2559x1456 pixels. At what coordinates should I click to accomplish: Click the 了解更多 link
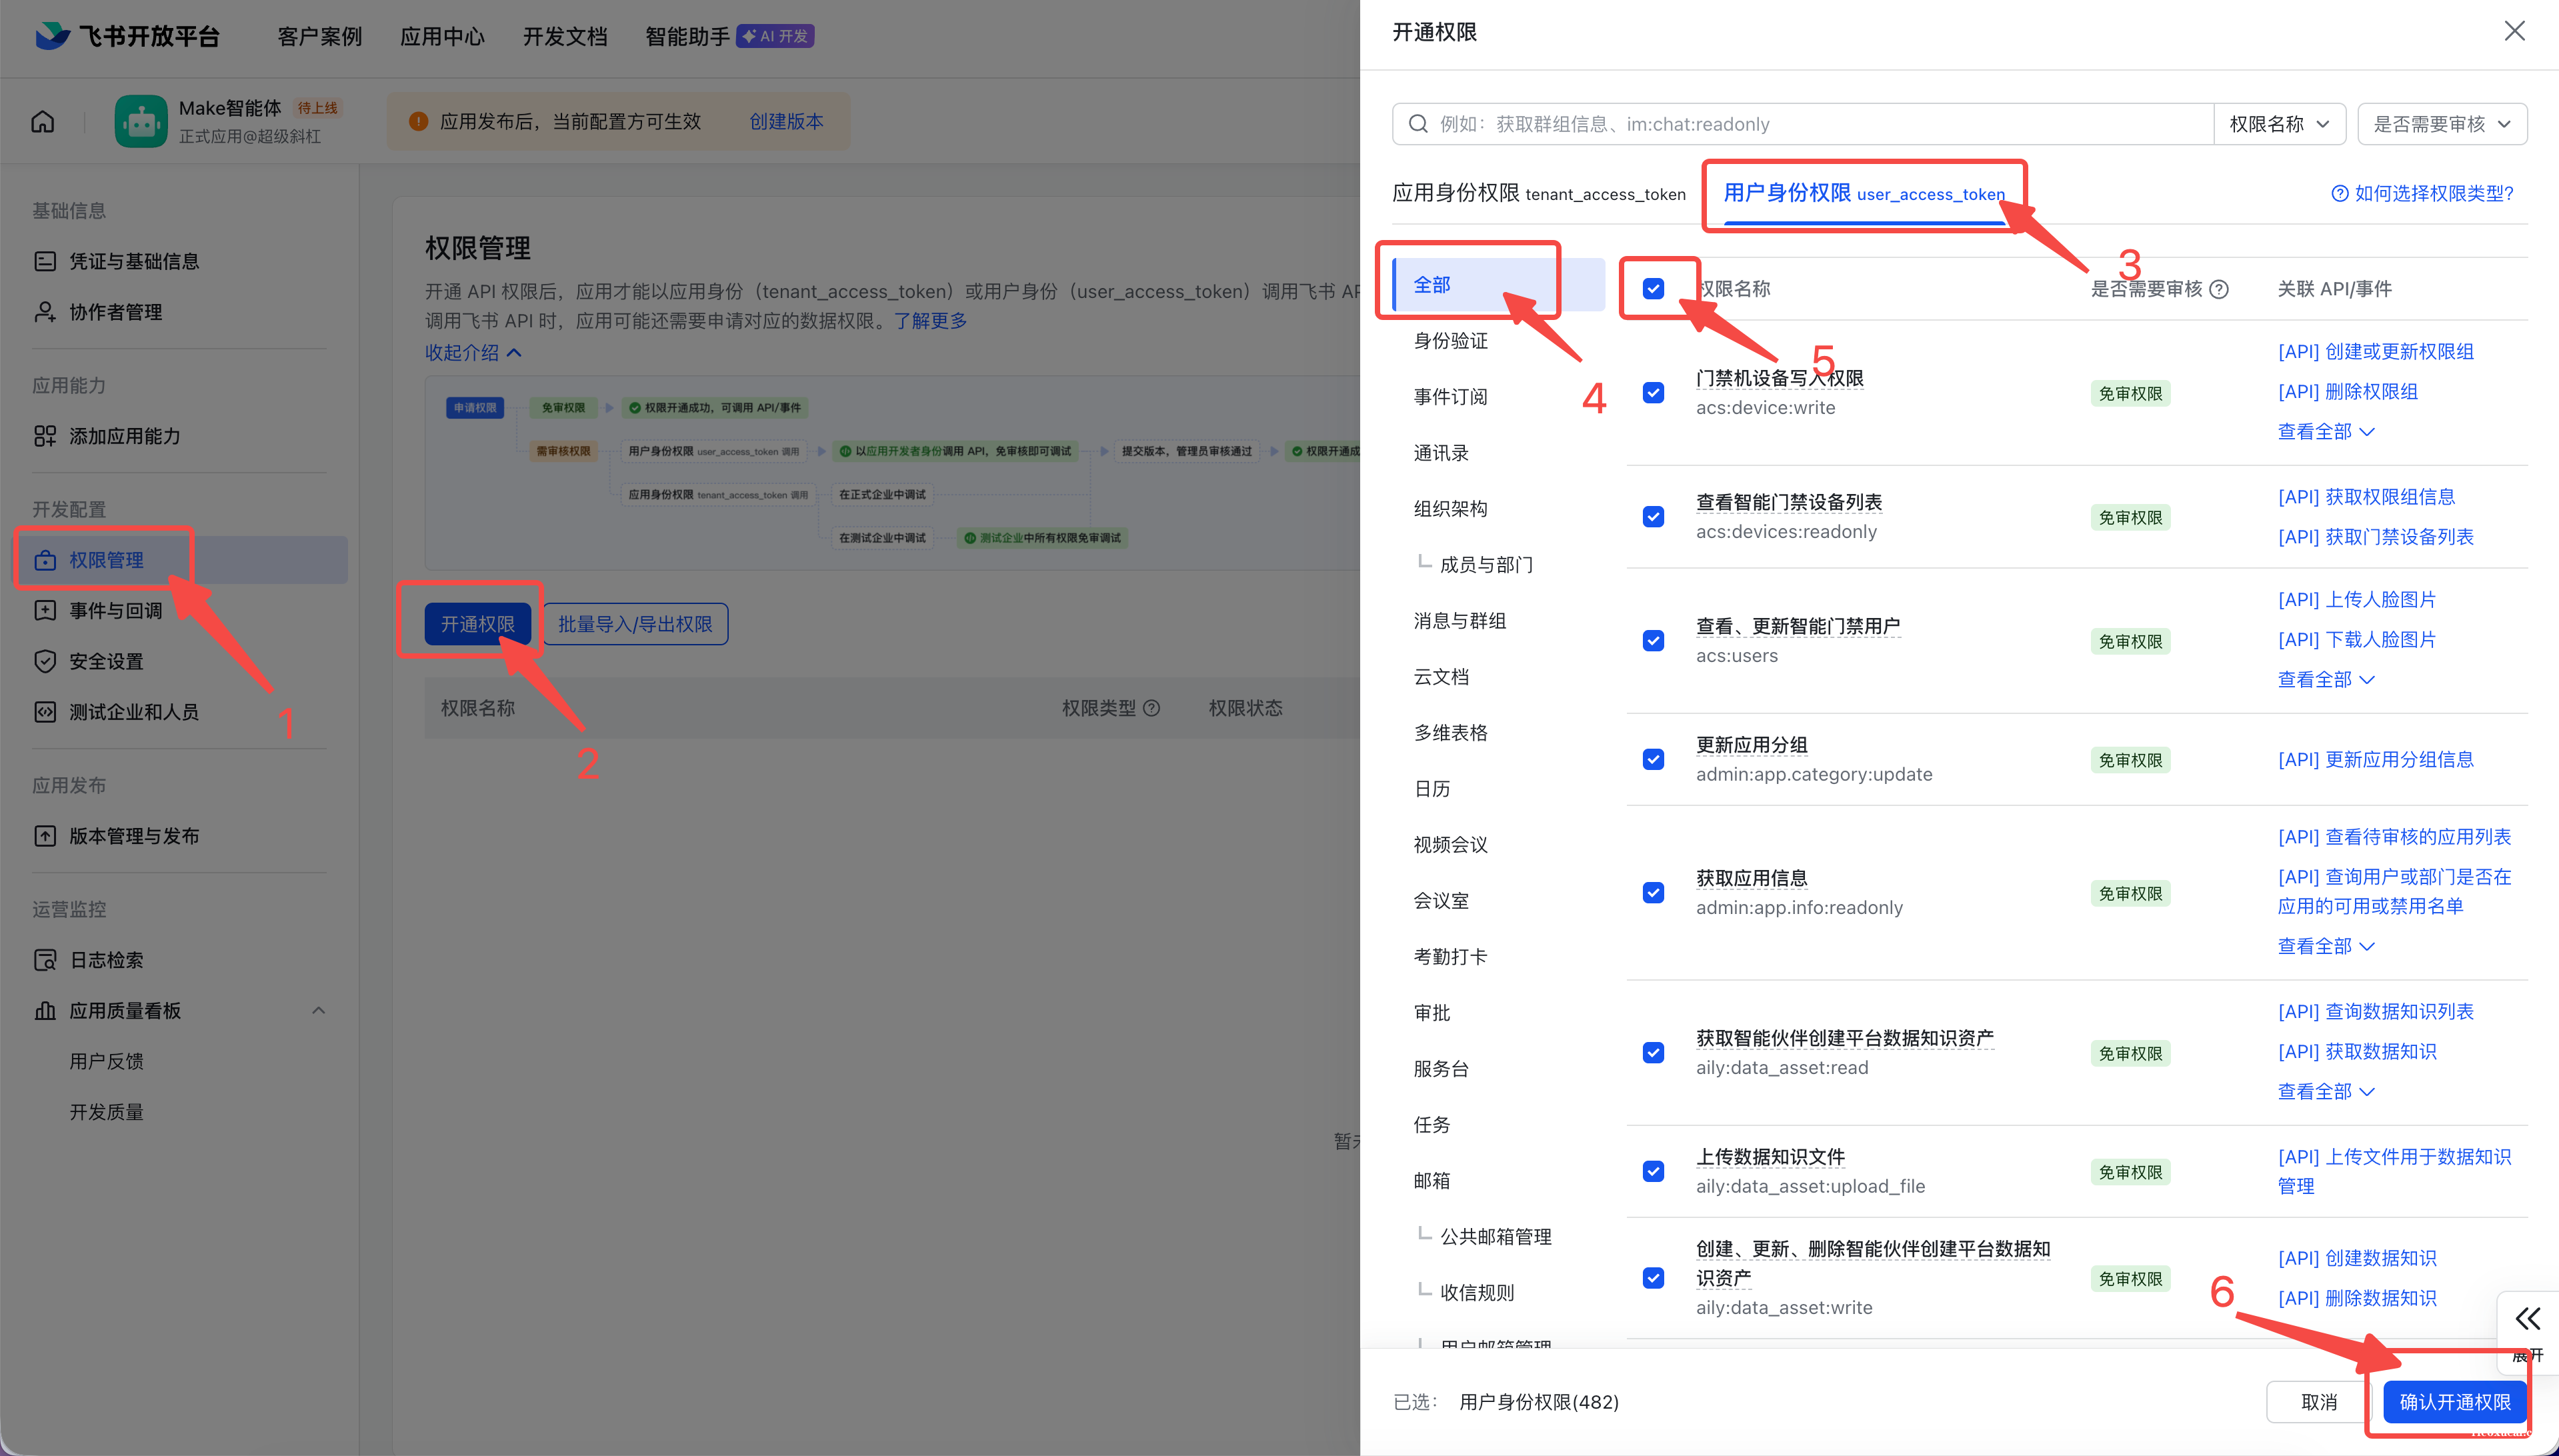click(929, 320)
